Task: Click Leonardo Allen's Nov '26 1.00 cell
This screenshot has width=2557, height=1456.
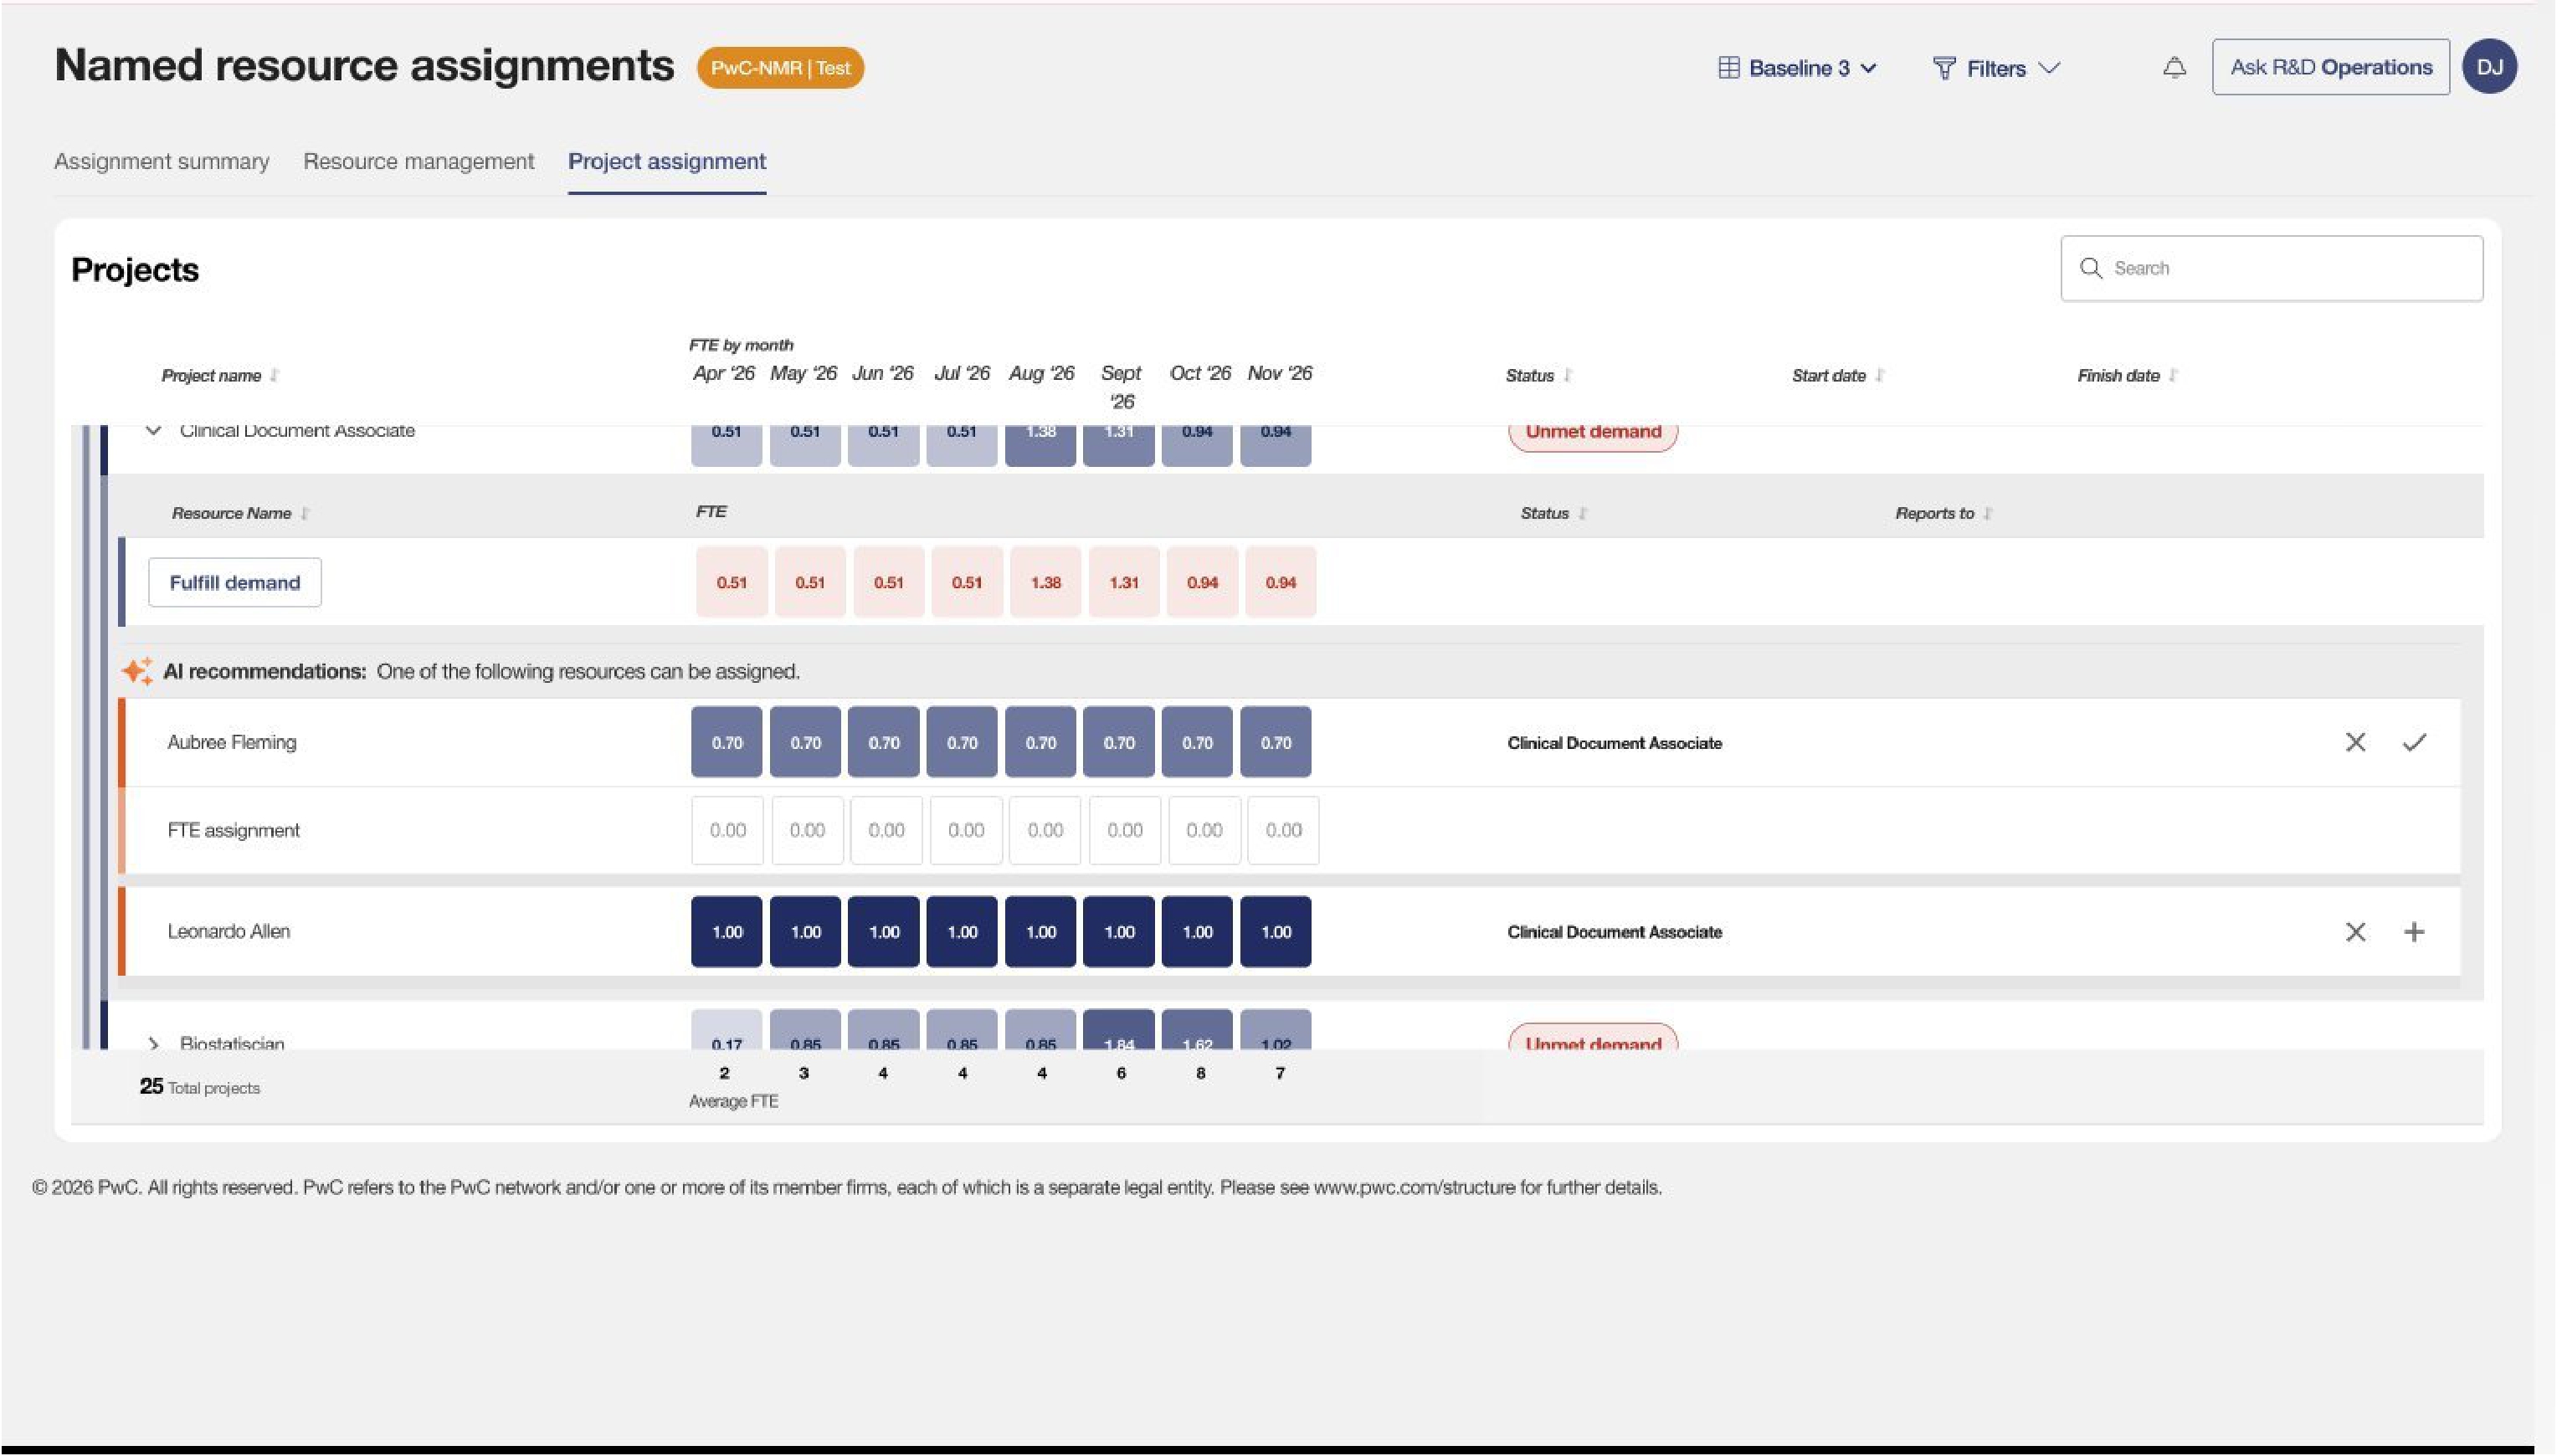Action: tap(1276, 932)
